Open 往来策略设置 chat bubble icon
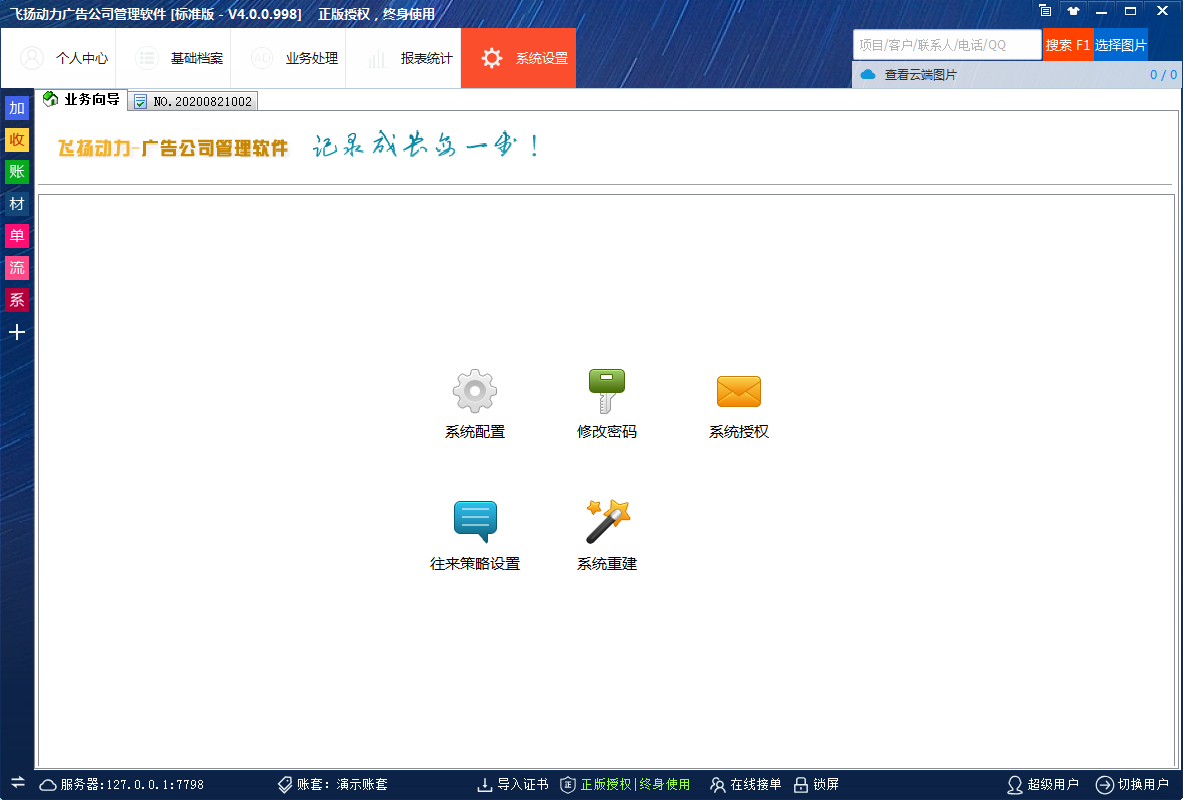Screen dimensions: 1183x800 tap(474, 522)
